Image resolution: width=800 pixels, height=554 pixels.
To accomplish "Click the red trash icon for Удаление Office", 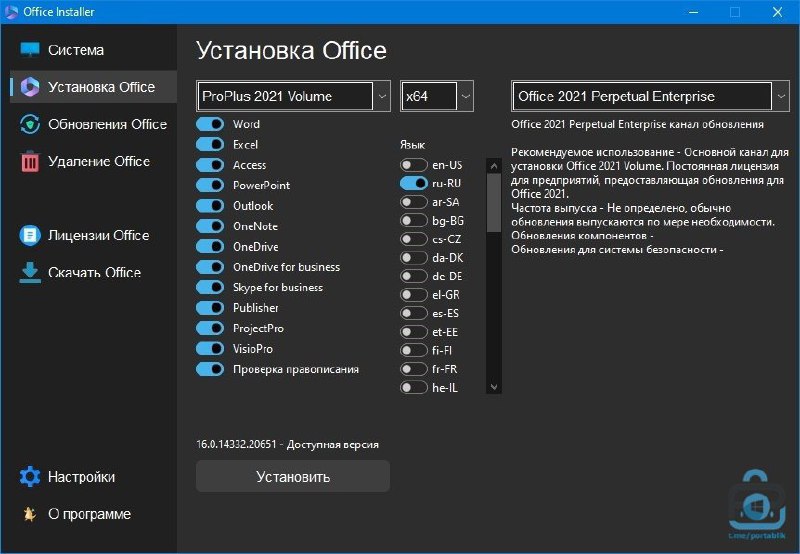I will click(x=30, y=161).
